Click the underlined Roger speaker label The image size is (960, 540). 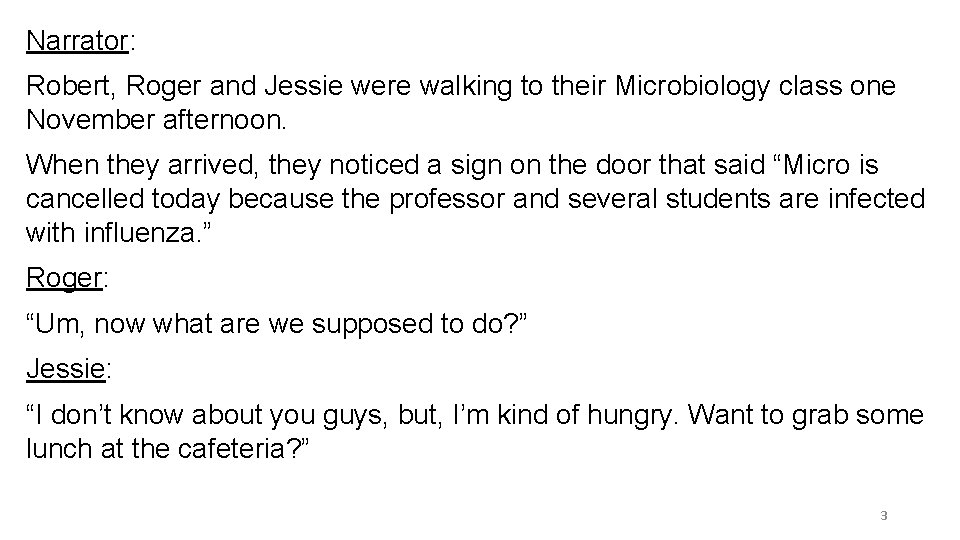64,278
